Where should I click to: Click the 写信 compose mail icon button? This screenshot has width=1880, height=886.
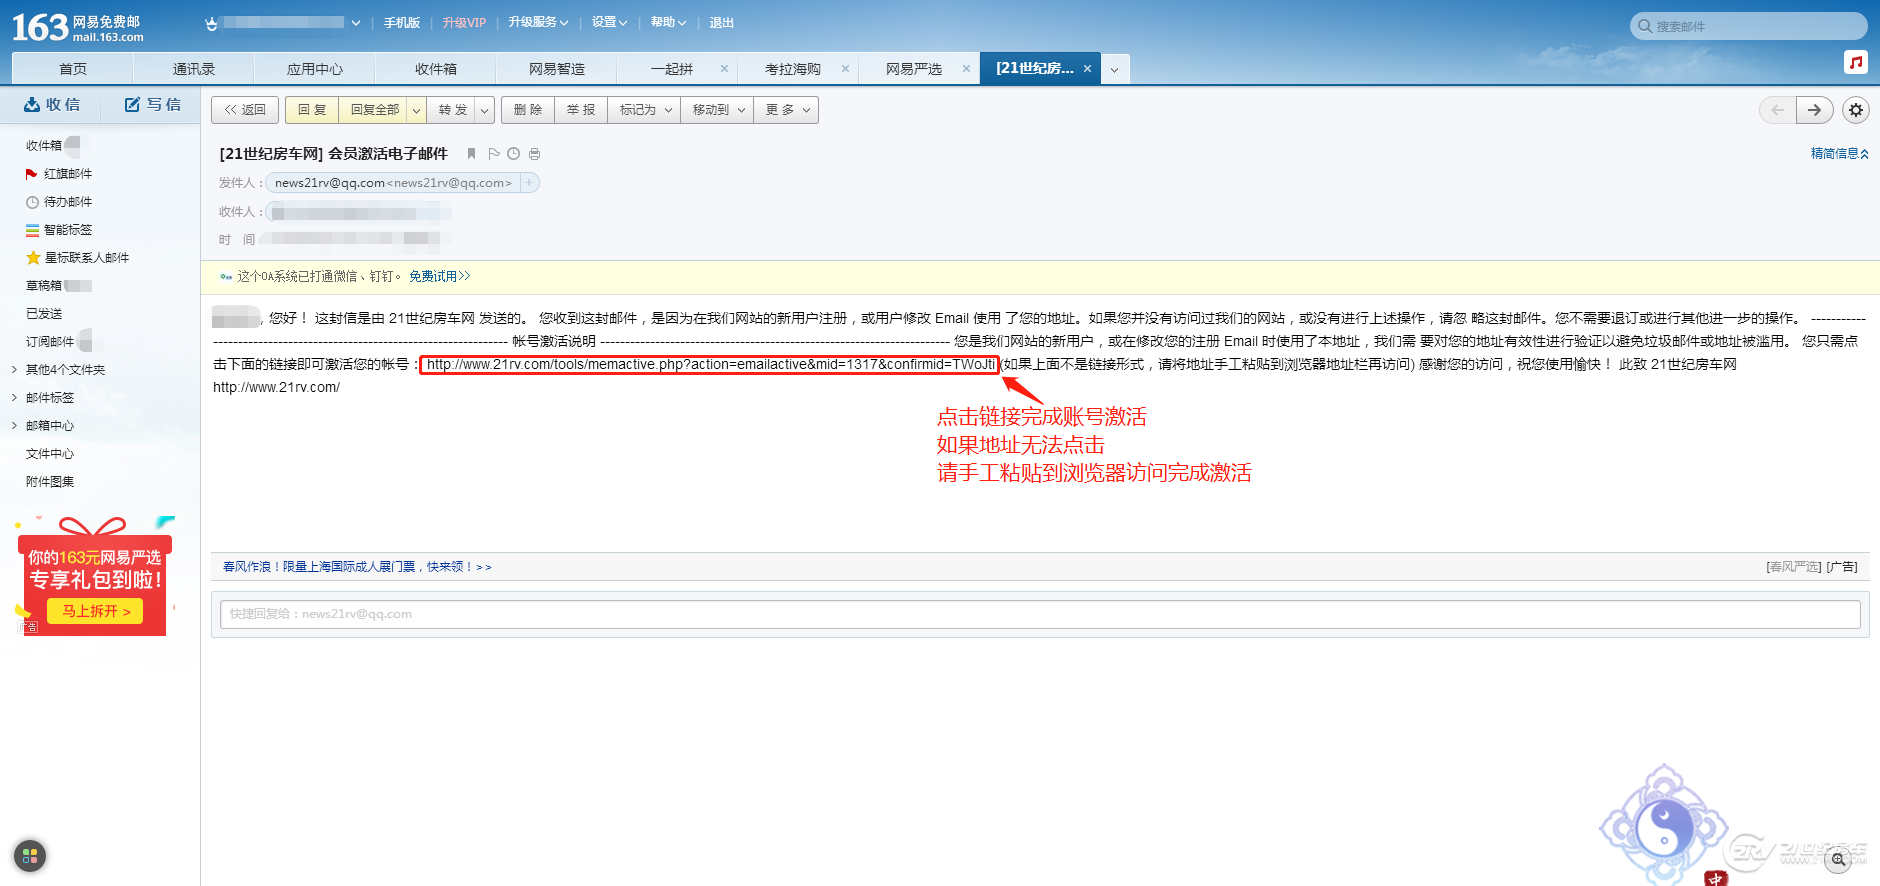click(153, 105)
